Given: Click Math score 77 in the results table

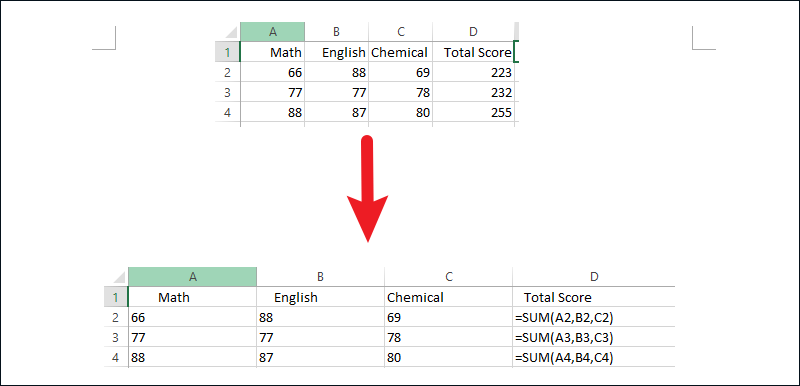Looking at the screenshot, I should pyautogui.click(x=272, y=92).
